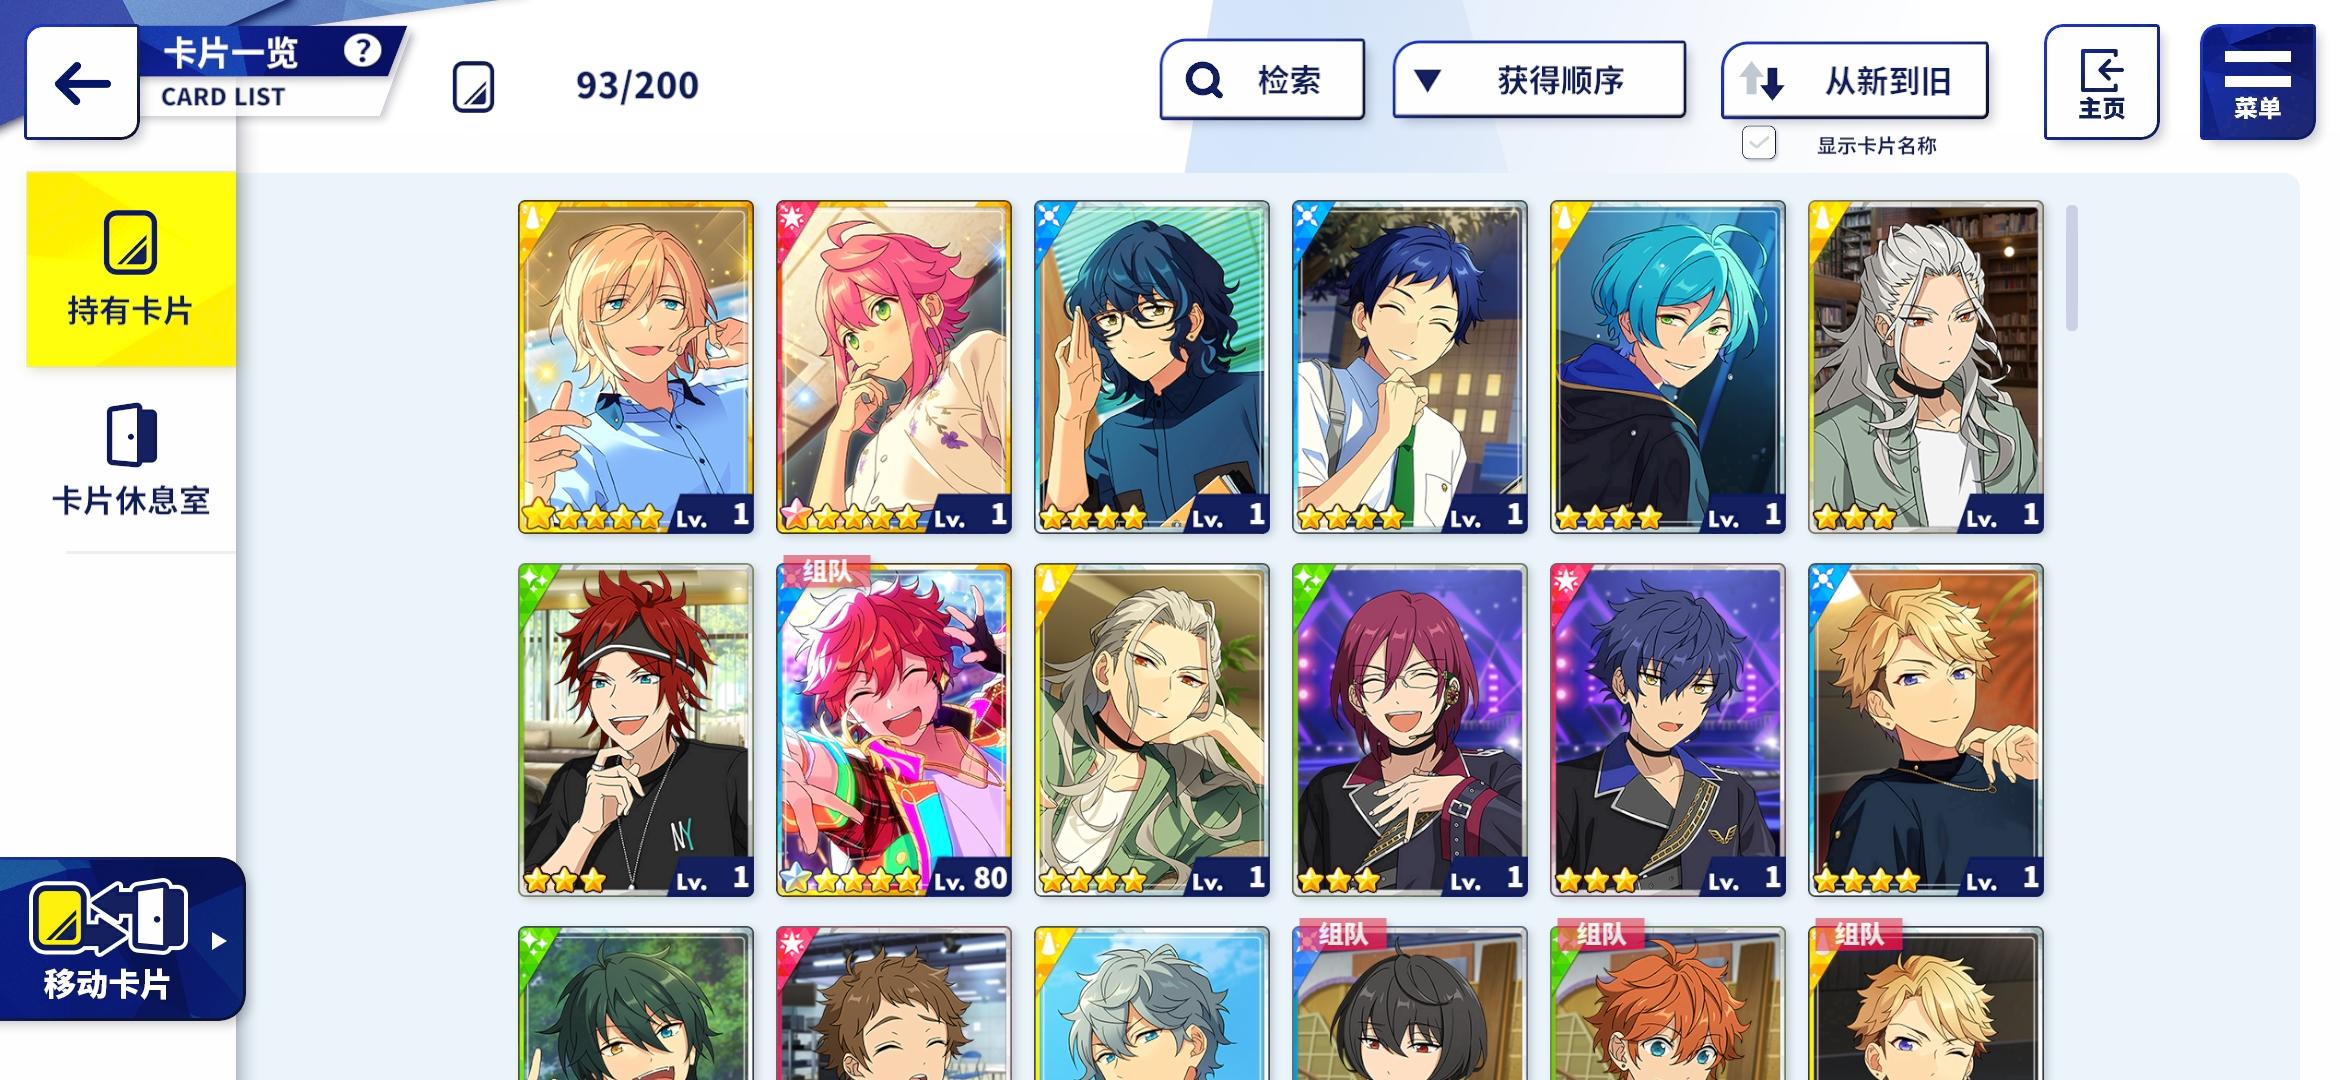The image size is (2340, 1080).
Task: Click the card count icon beside 93/200
Action: click(473, 86)
